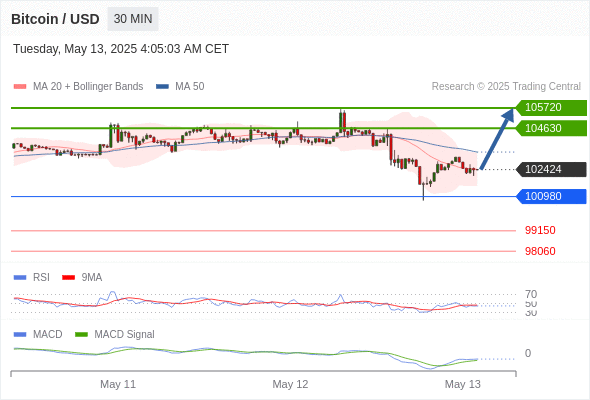Viewport: 590px width, 400px height.
Task: Click the May 11 date axis label
Action: (x=118, y=384)
